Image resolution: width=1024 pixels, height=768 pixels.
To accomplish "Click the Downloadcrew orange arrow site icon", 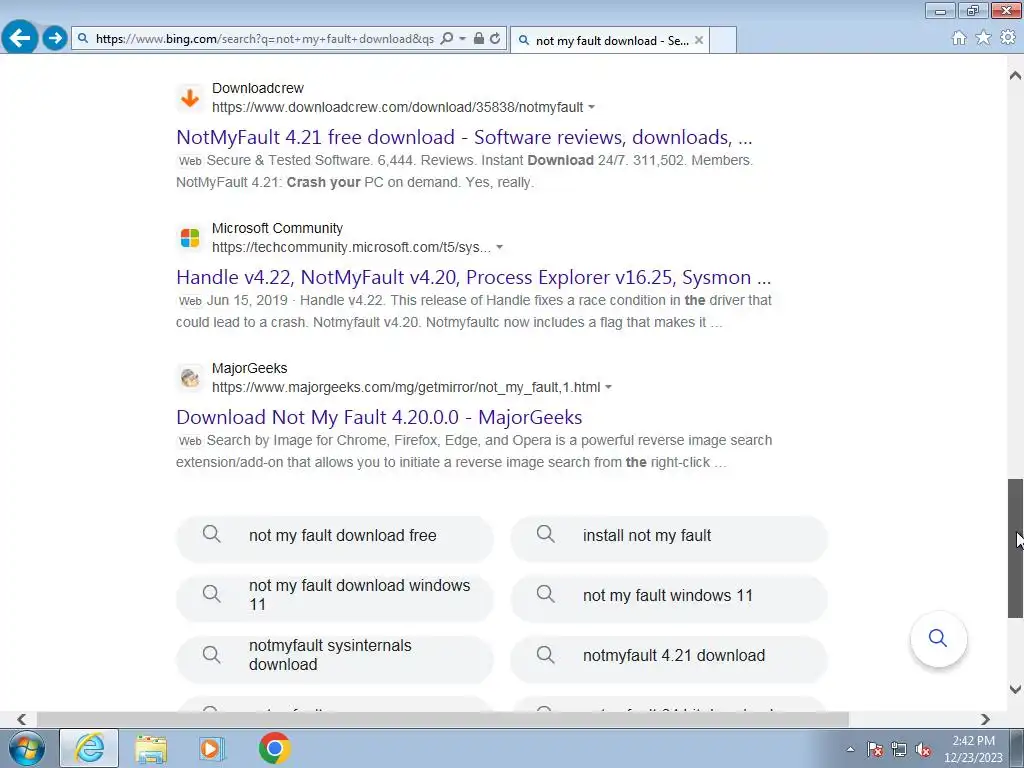I will (x=190, y=99).
